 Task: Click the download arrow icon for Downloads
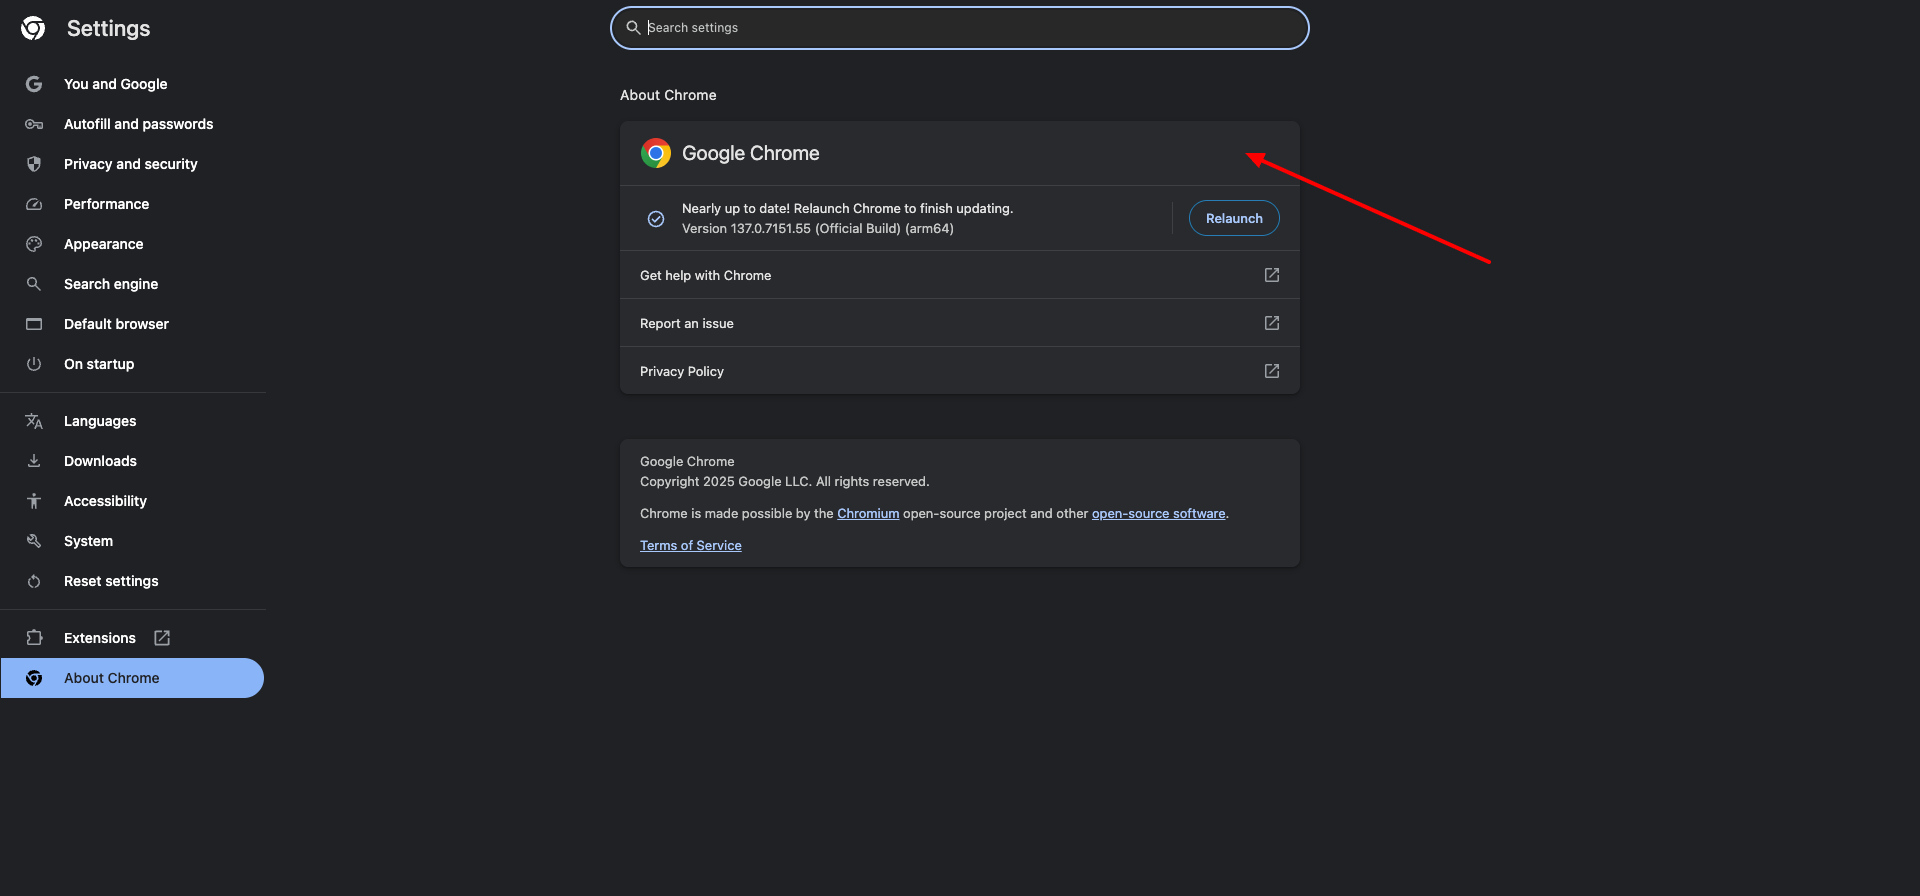(34, 461)
